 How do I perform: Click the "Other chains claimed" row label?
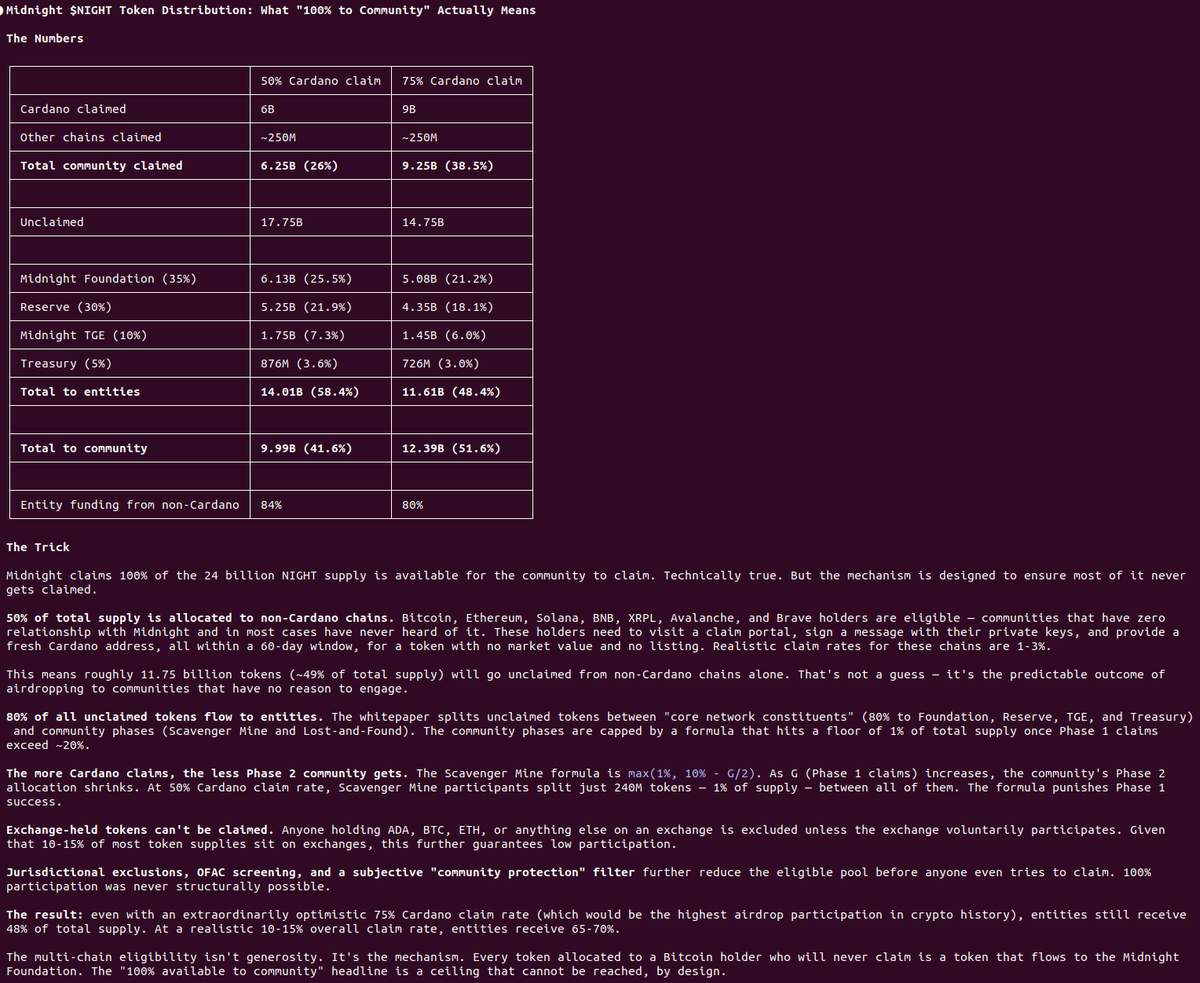pos(91,137)
